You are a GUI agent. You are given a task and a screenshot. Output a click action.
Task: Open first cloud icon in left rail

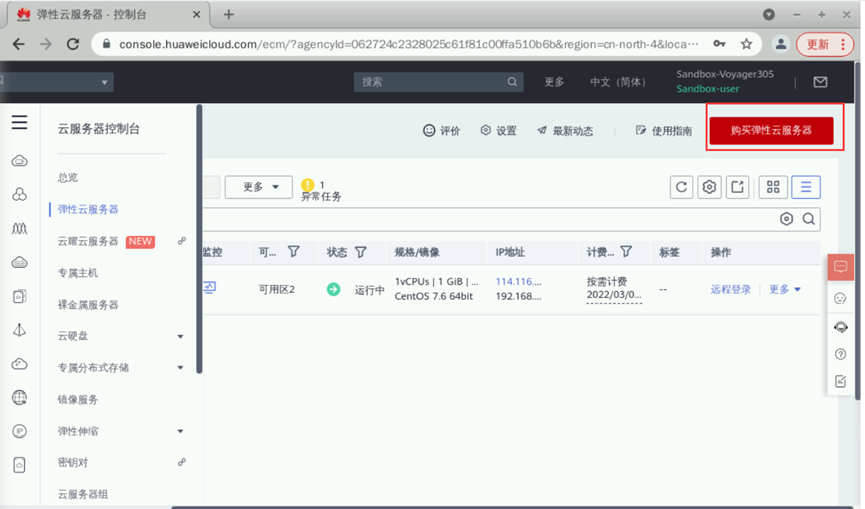pos(19,161)
